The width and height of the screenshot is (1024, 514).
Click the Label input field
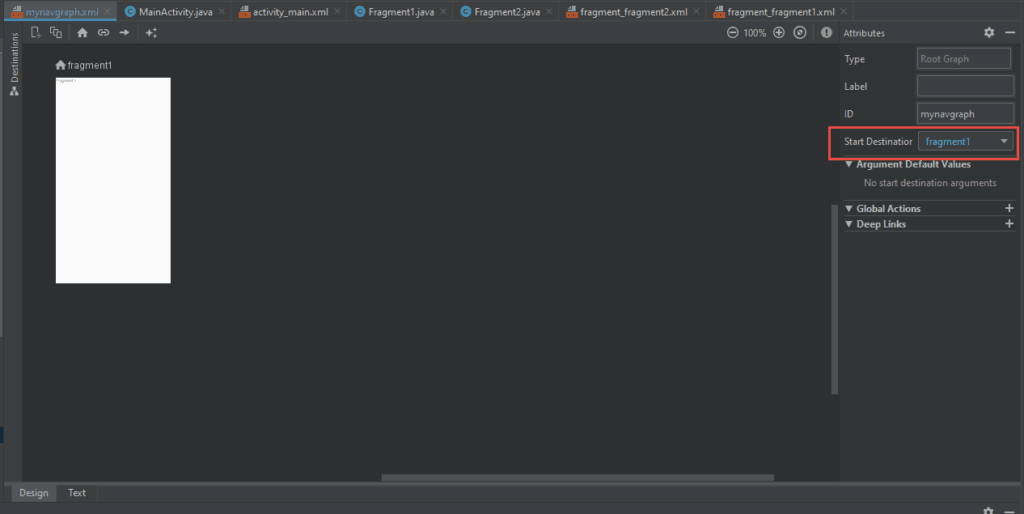click(x=964, y=87)
